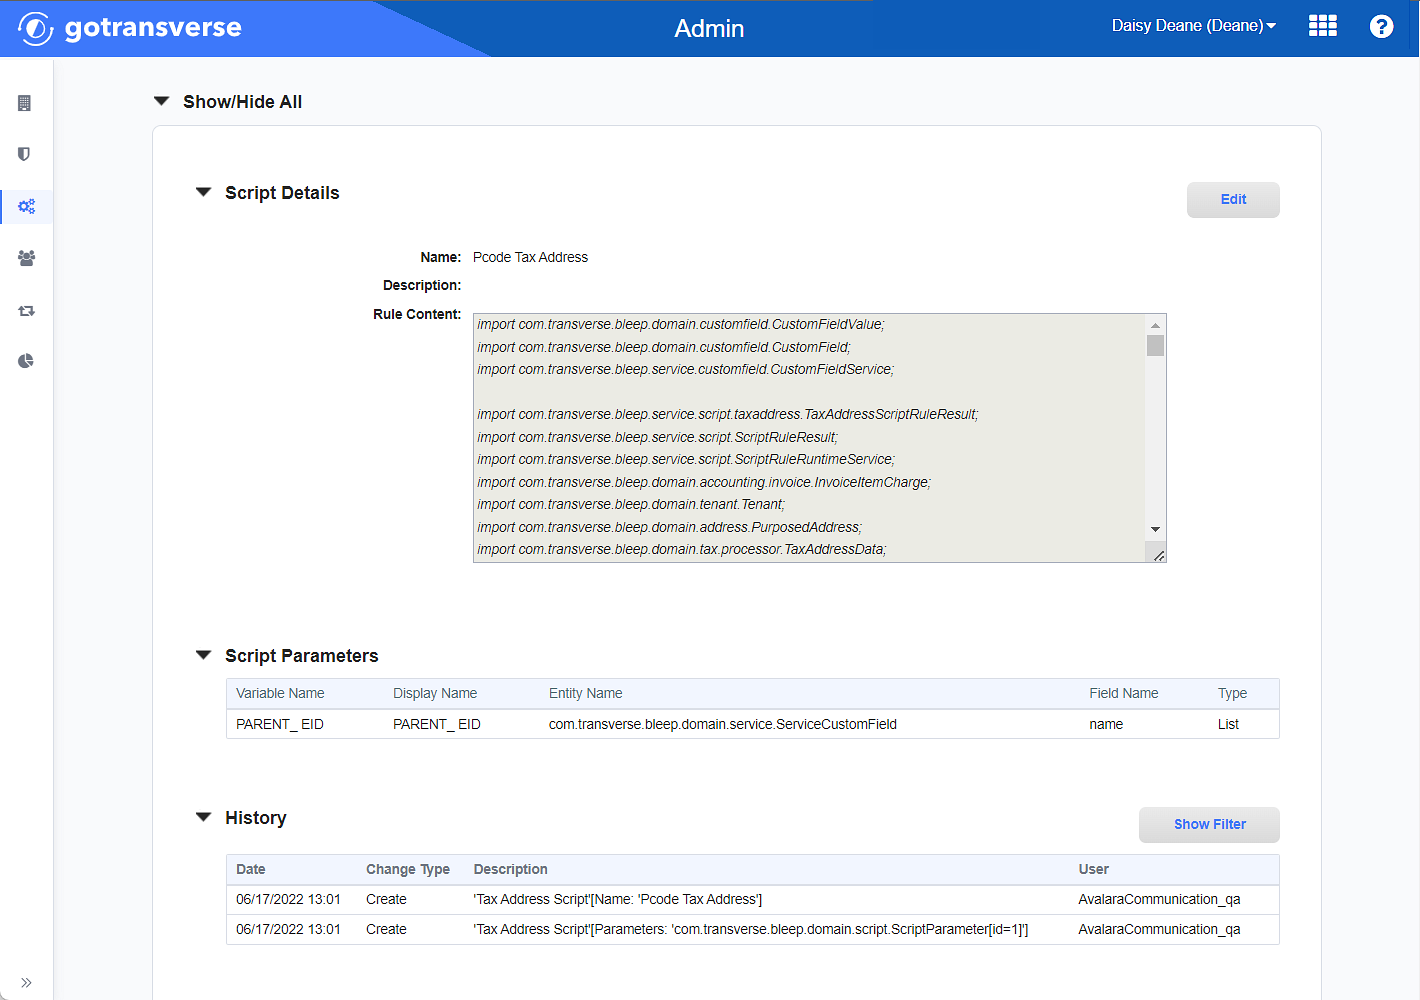Open the apps grid menu

(x=1322, y=26)
